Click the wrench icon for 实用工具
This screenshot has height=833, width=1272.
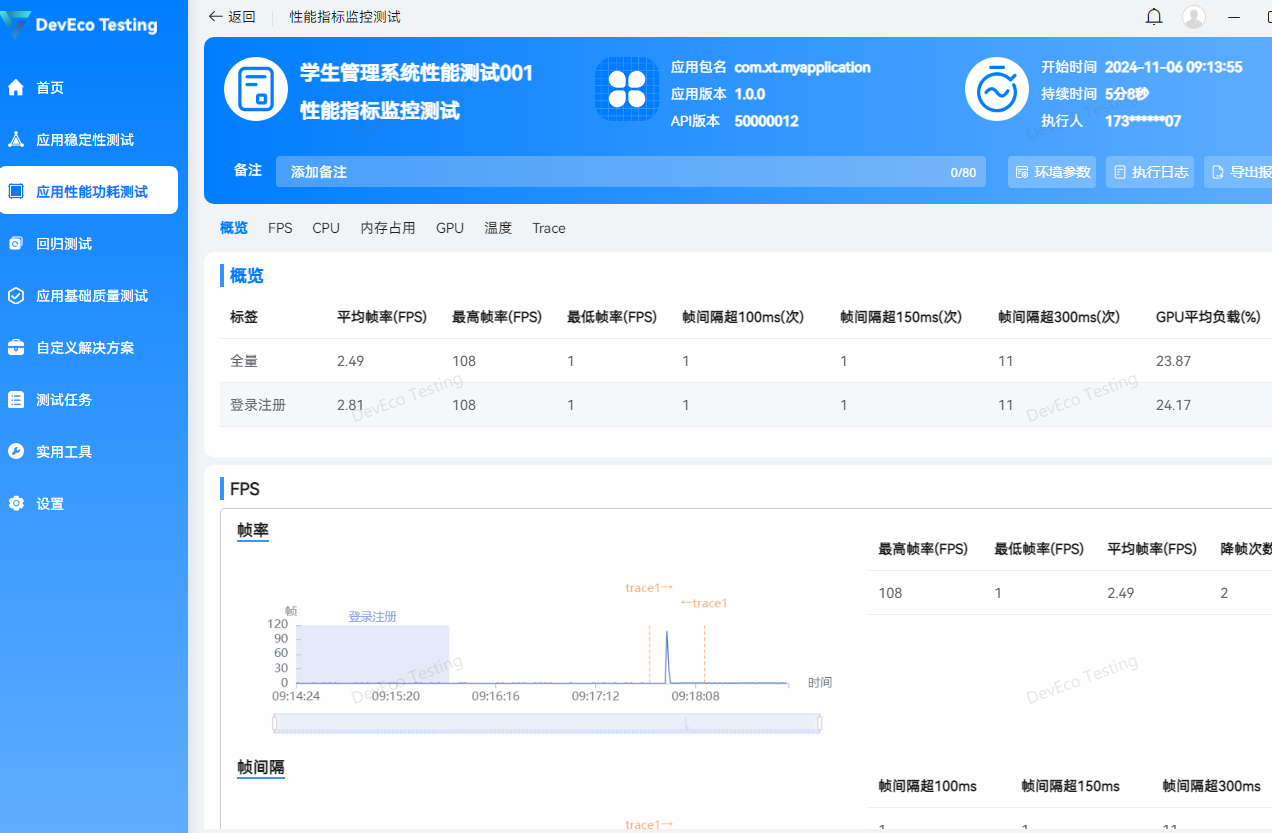(x=16, y=452)
